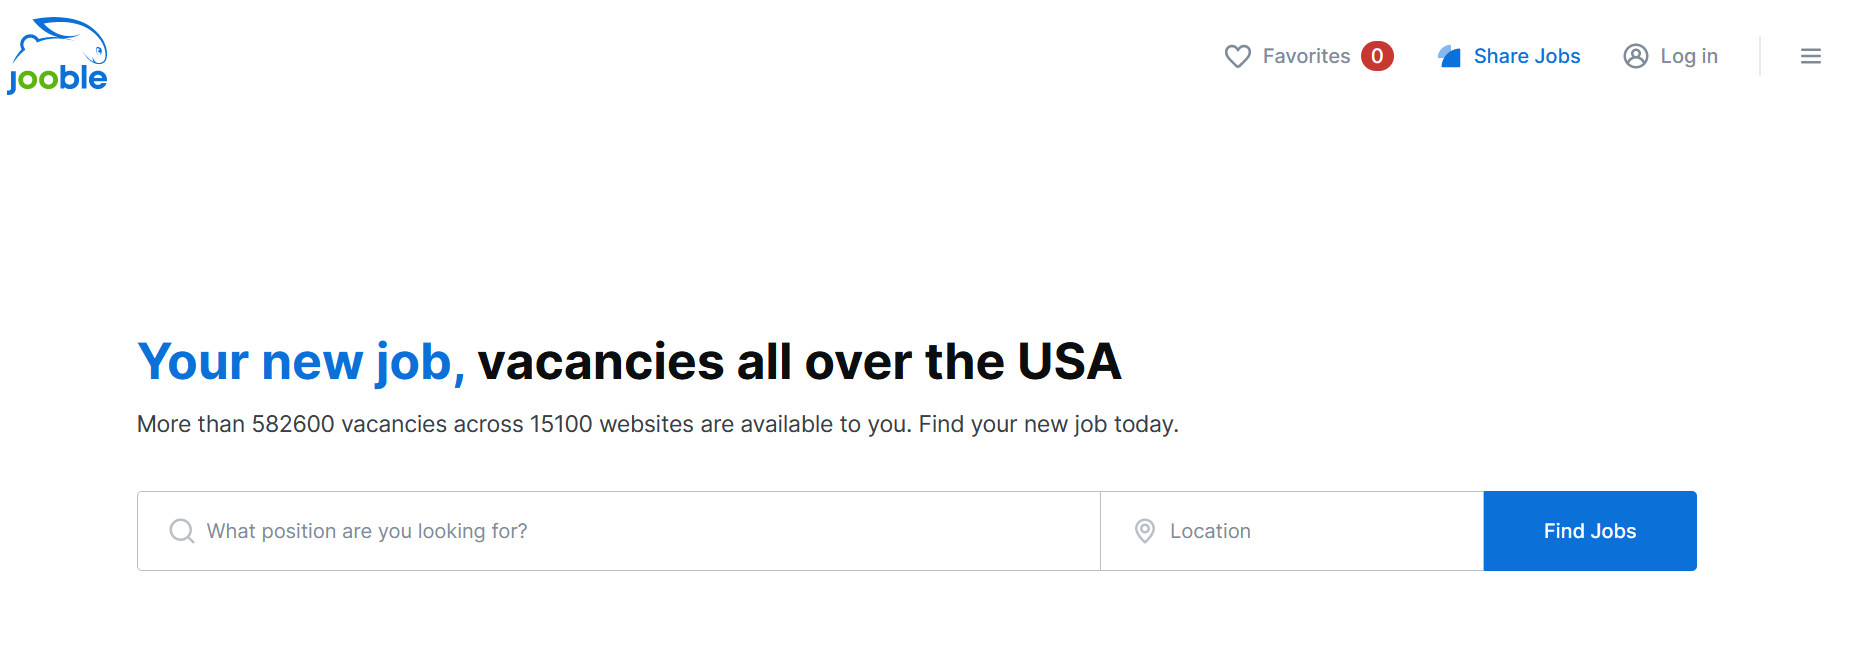
Task: Click the Favorites heart icon
Action: [x=1237, y=57]
